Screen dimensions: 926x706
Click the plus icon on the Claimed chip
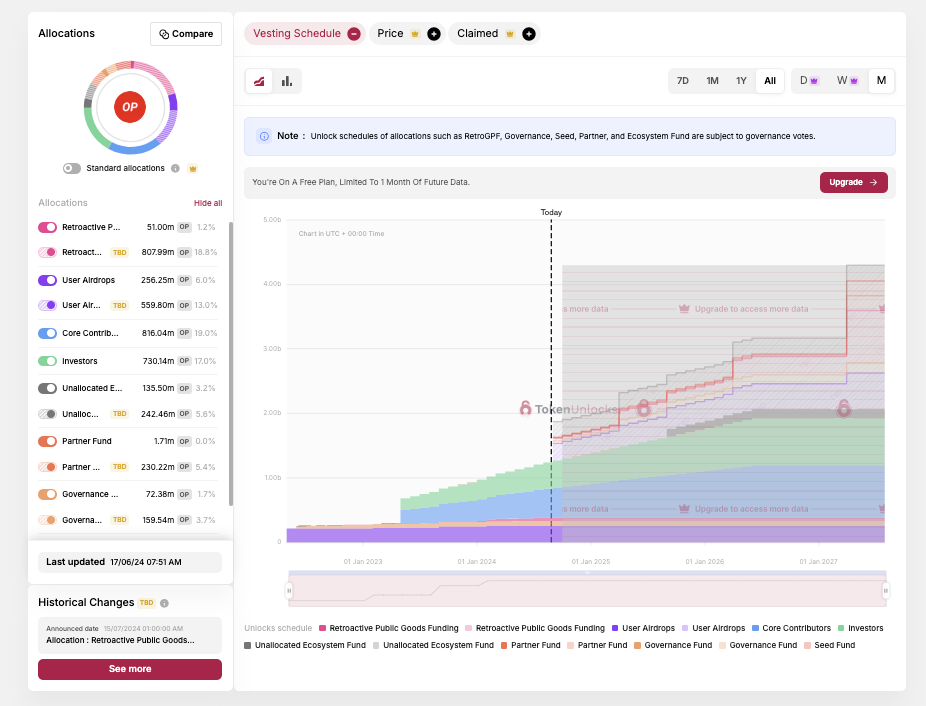(x=529, y=34)
